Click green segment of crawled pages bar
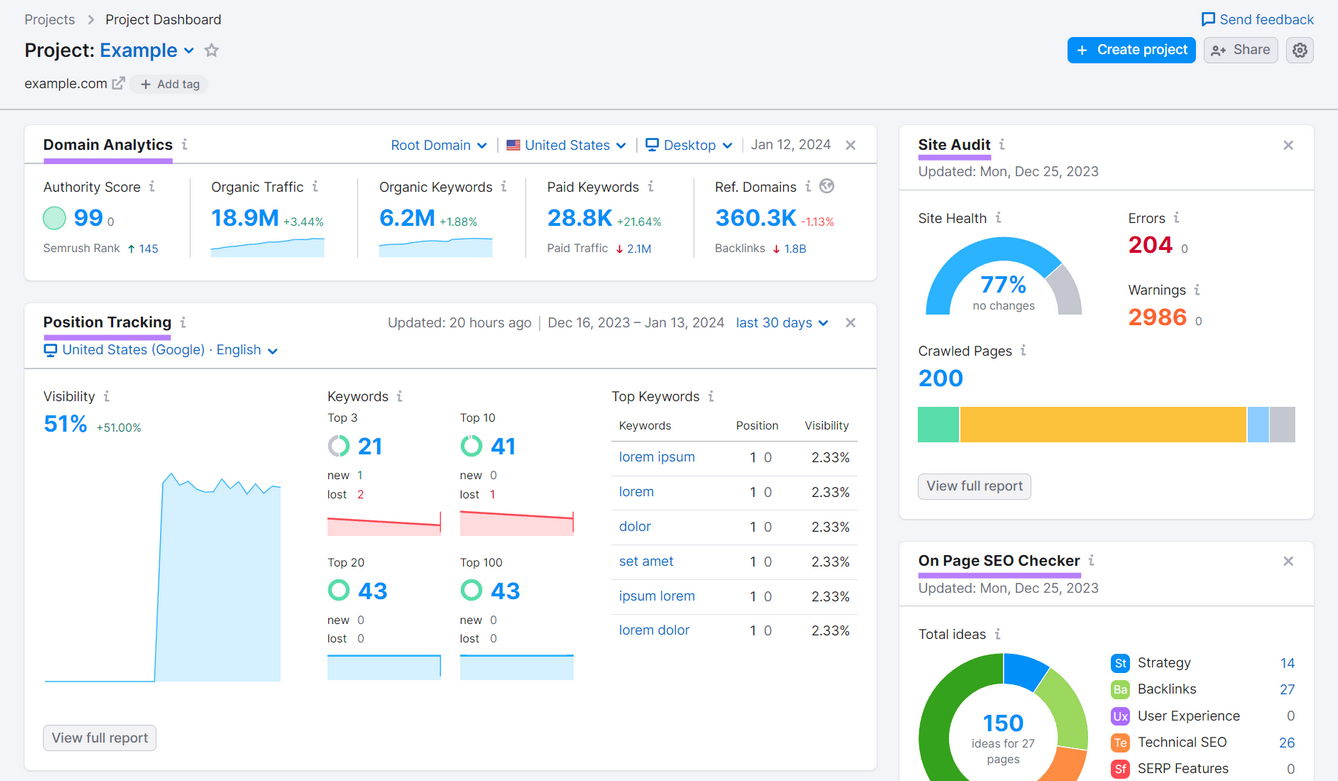Screen dimensions: 1338x781 click(x=938, y=425)
